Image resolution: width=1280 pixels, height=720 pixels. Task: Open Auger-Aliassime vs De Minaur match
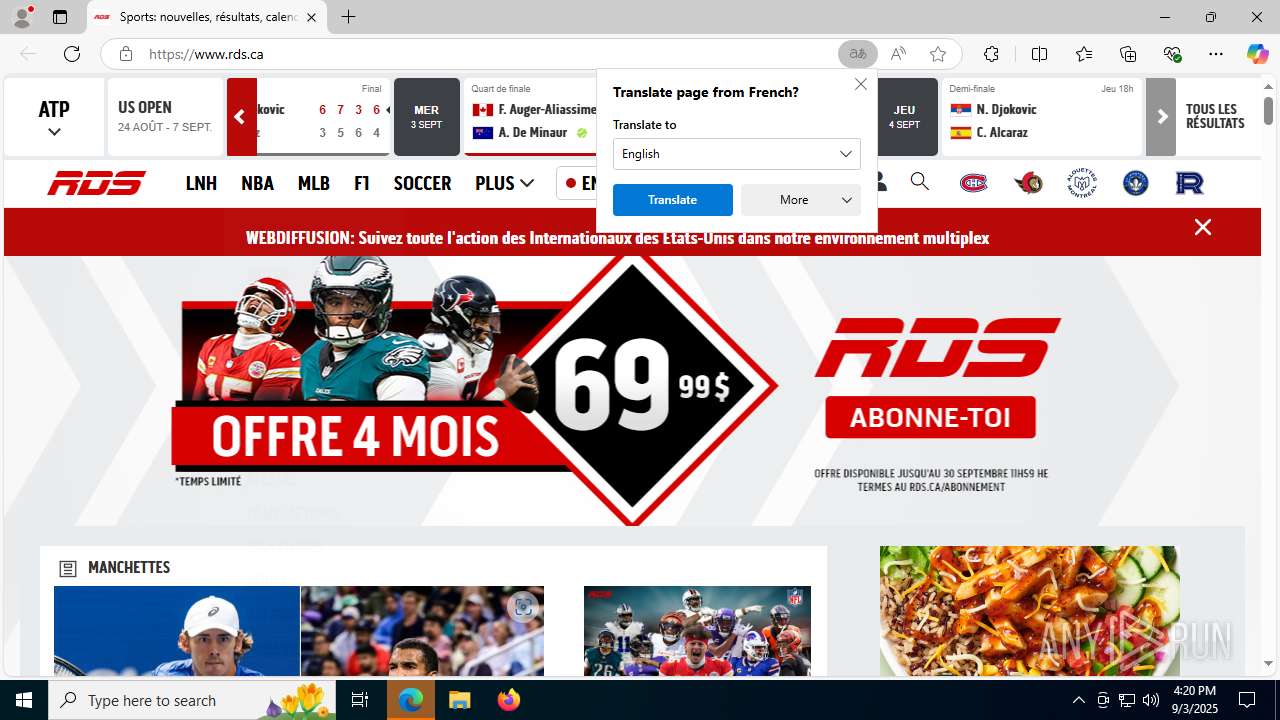tap(531, 117)
